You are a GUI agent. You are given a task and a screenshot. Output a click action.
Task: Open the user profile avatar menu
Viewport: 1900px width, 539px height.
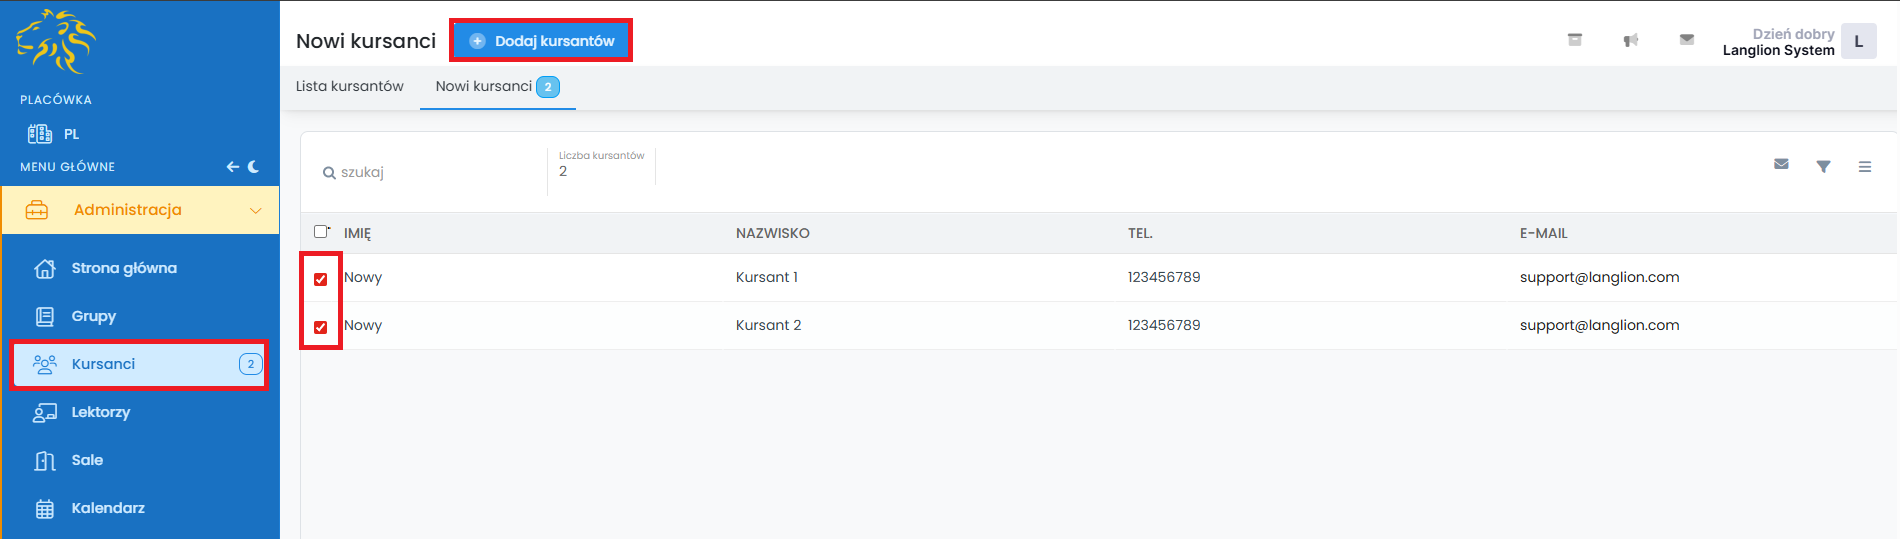point(1858,42)
